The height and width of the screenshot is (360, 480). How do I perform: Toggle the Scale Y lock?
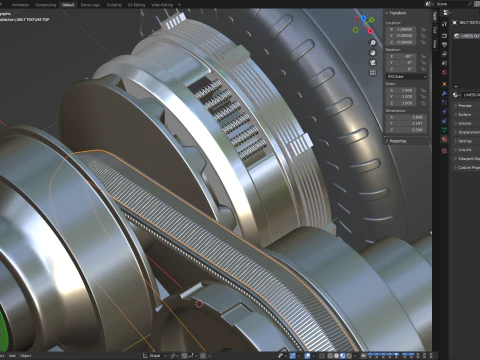pyautogui.click(x=423, y=97)
